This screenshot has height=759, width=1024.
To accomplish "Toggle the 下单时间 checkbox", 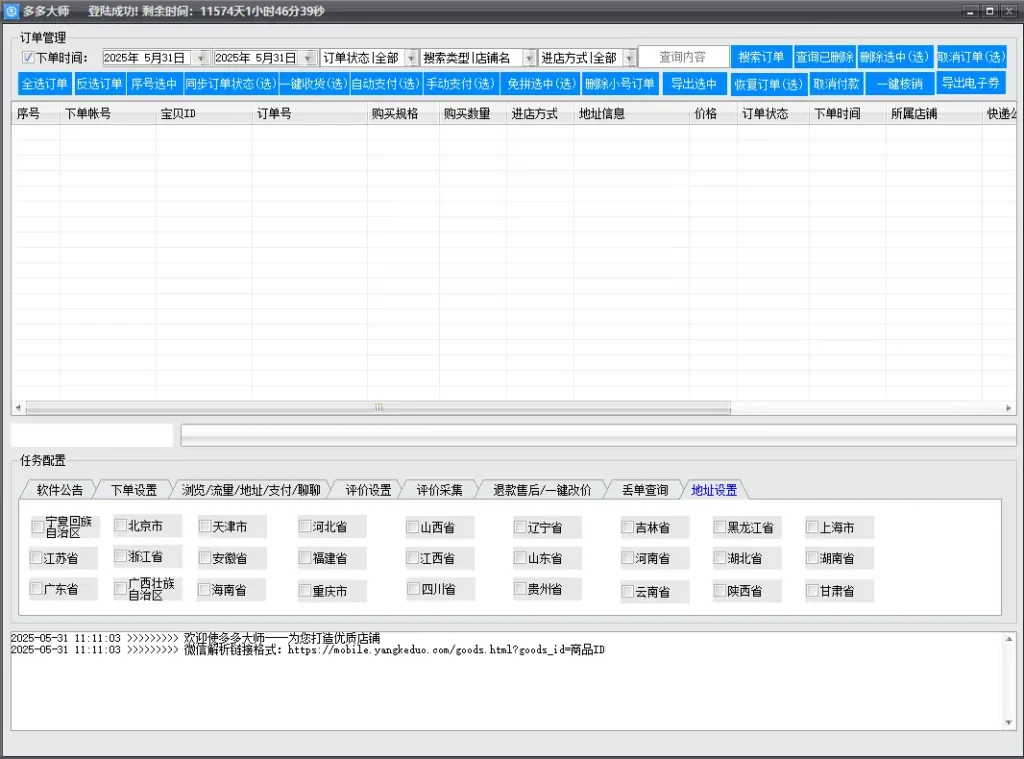I will [27, 57].
